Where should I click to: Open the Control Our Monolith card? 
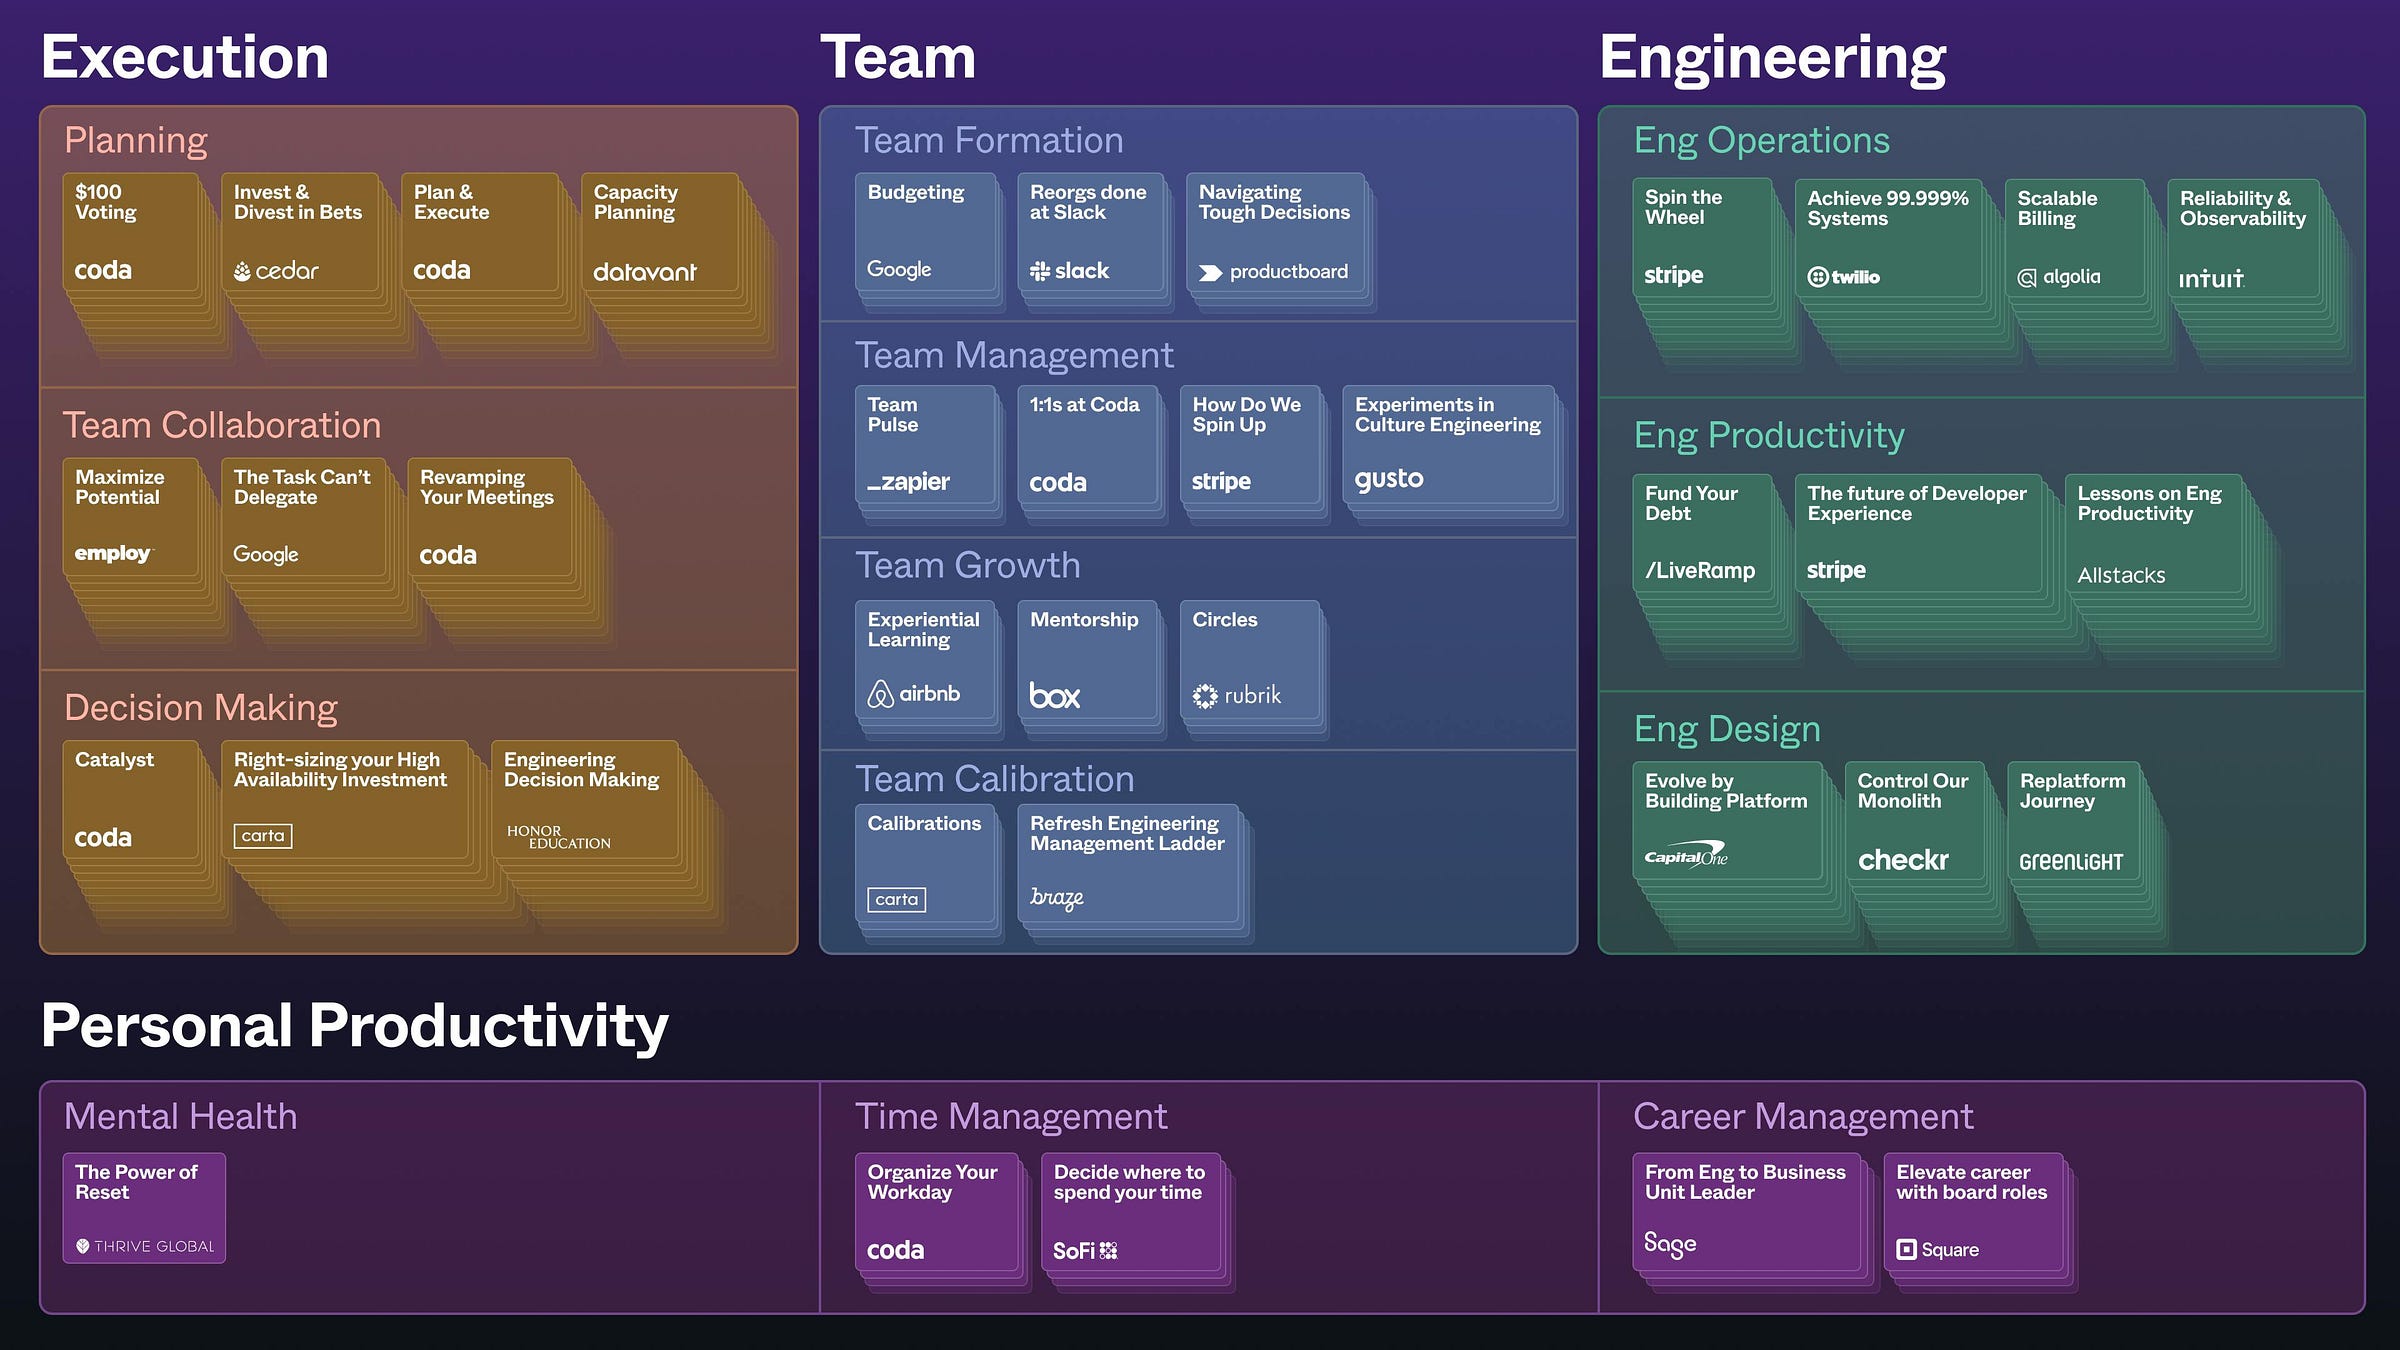tap(1914, 821)
